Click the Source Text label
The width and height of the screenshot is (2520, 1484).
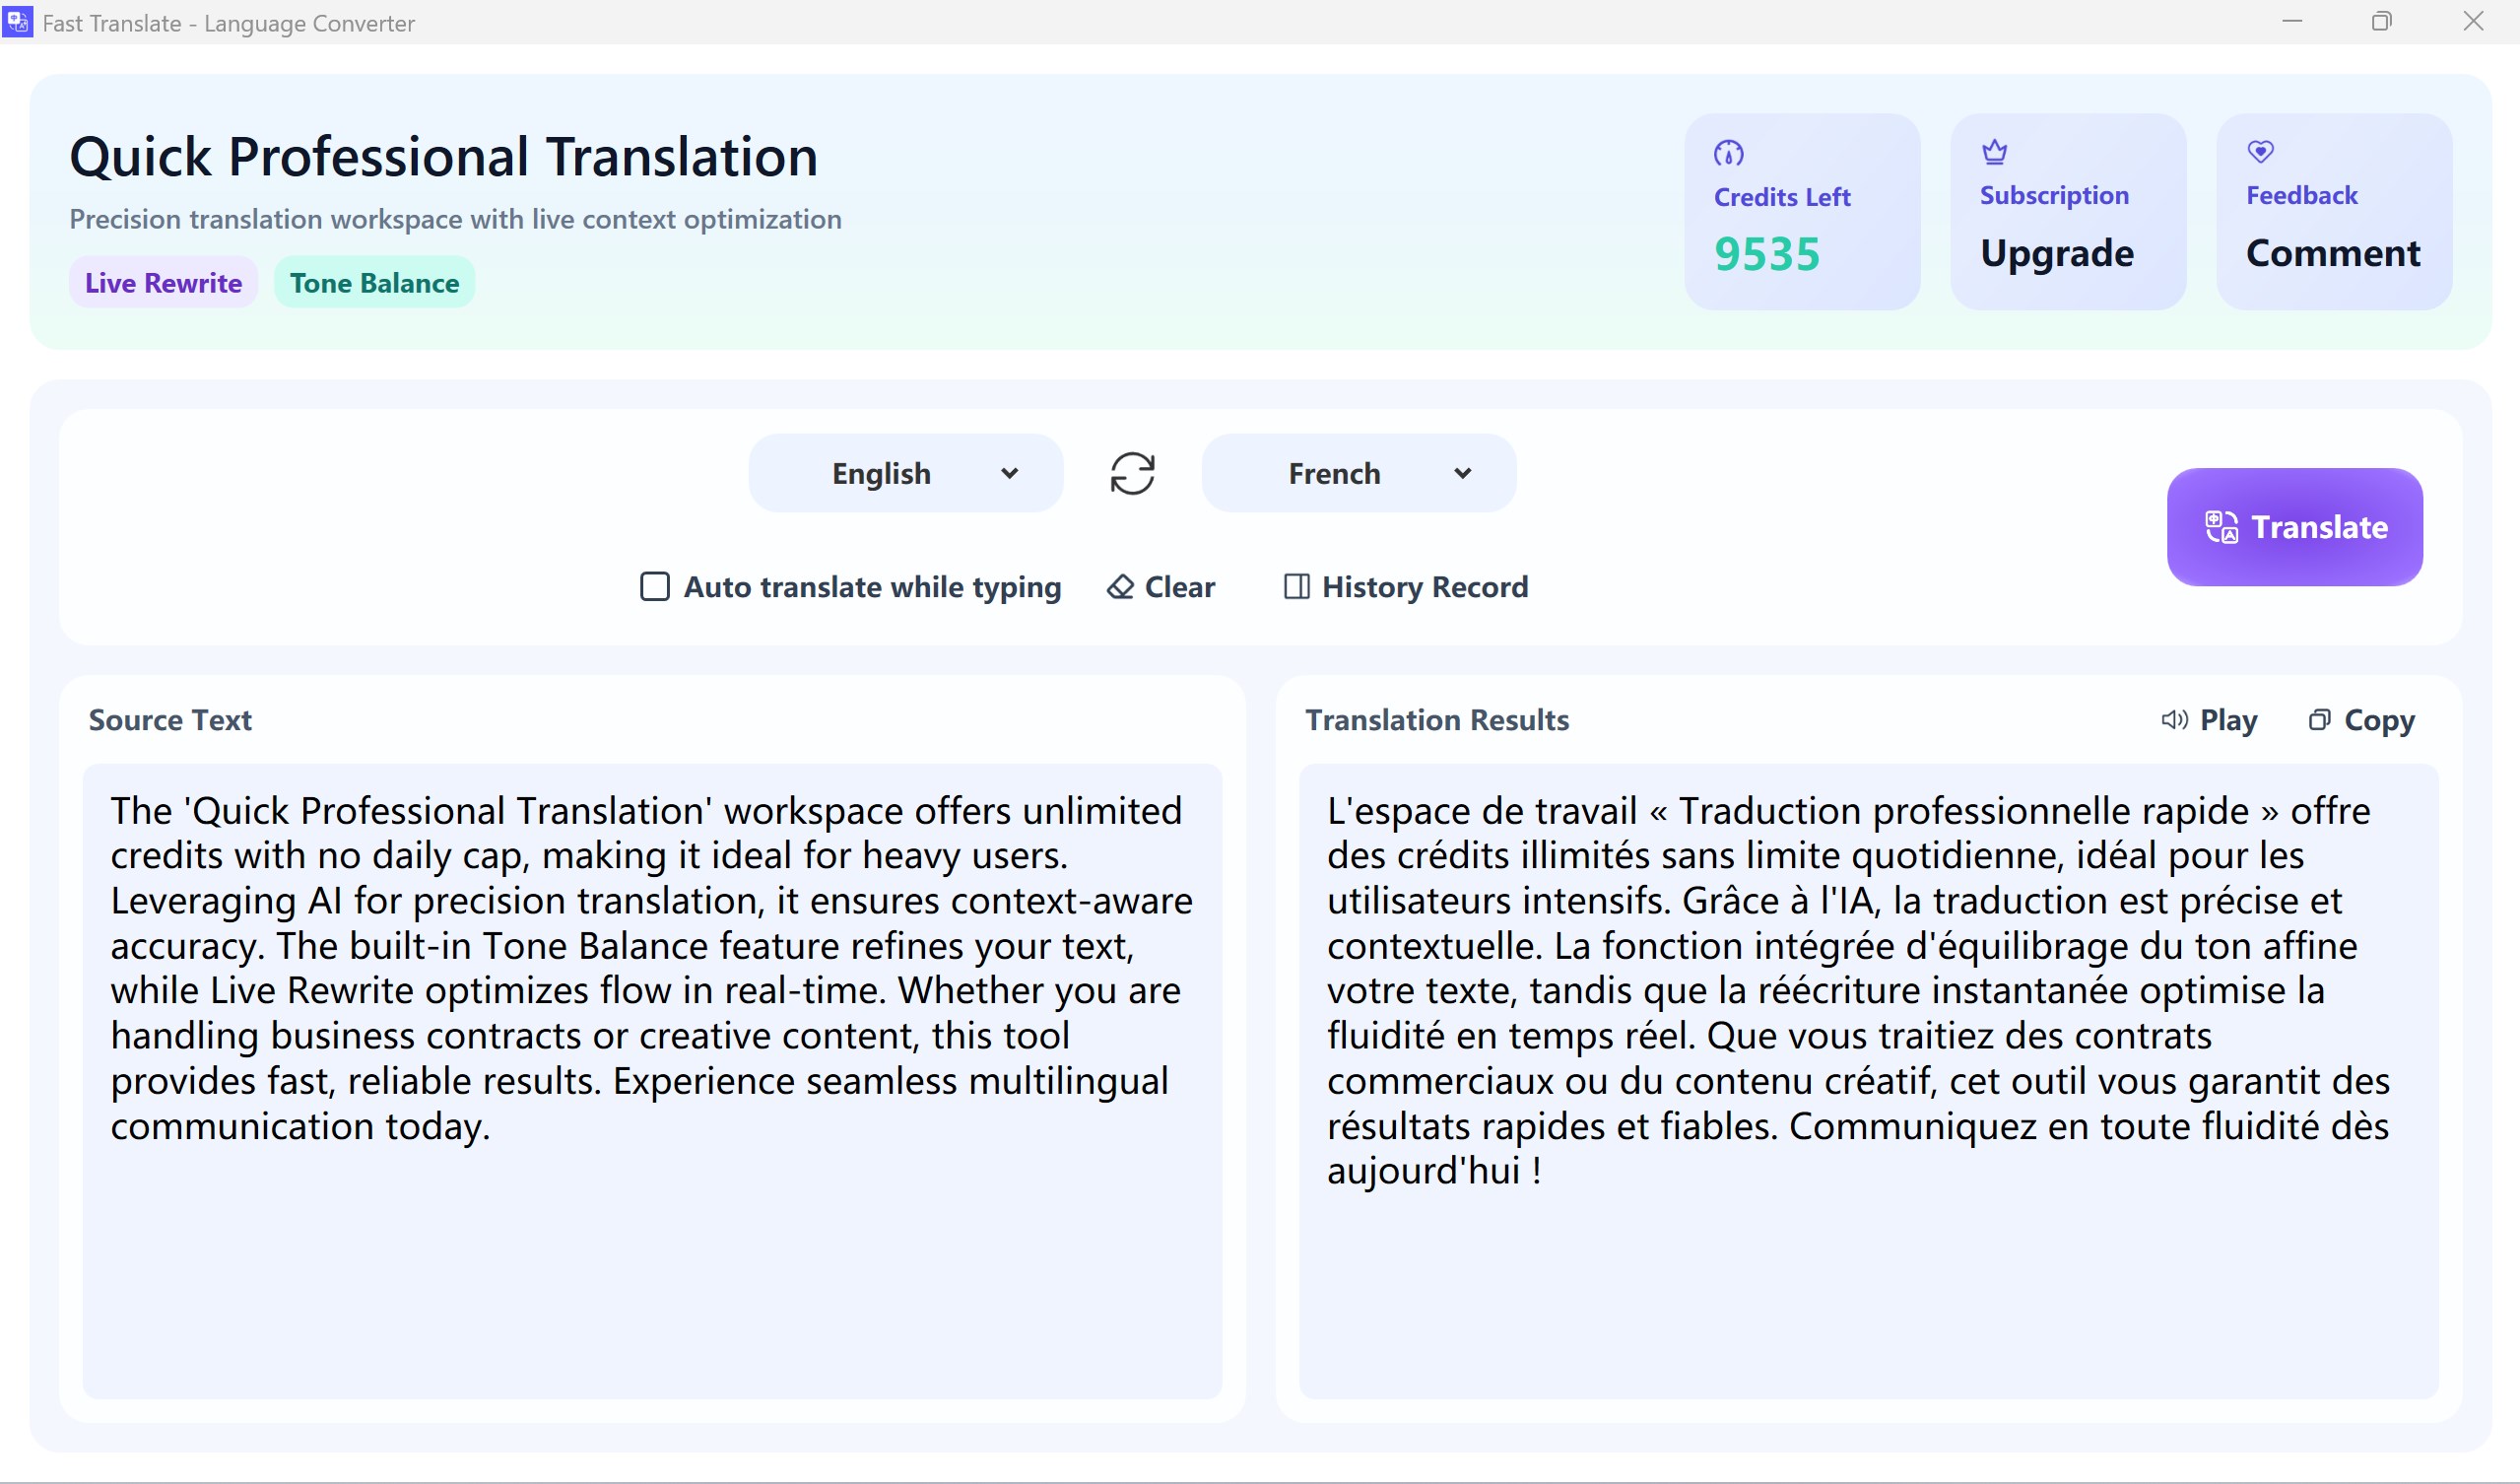point(170,720)
